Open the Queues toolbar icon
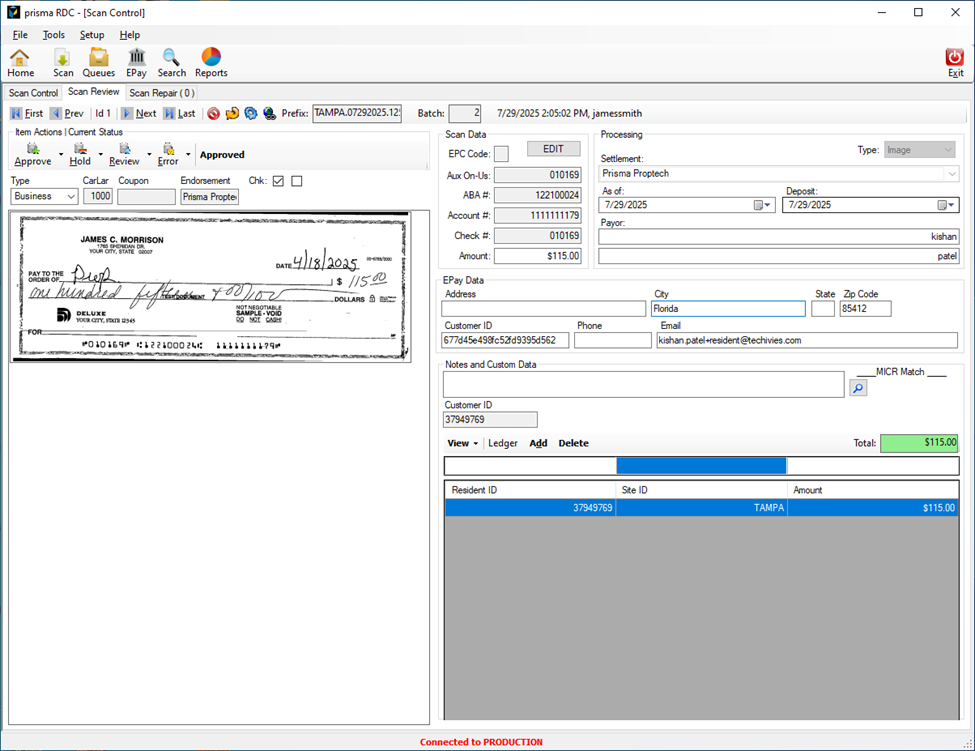This screenshot has width=975, height=751. 98,62
